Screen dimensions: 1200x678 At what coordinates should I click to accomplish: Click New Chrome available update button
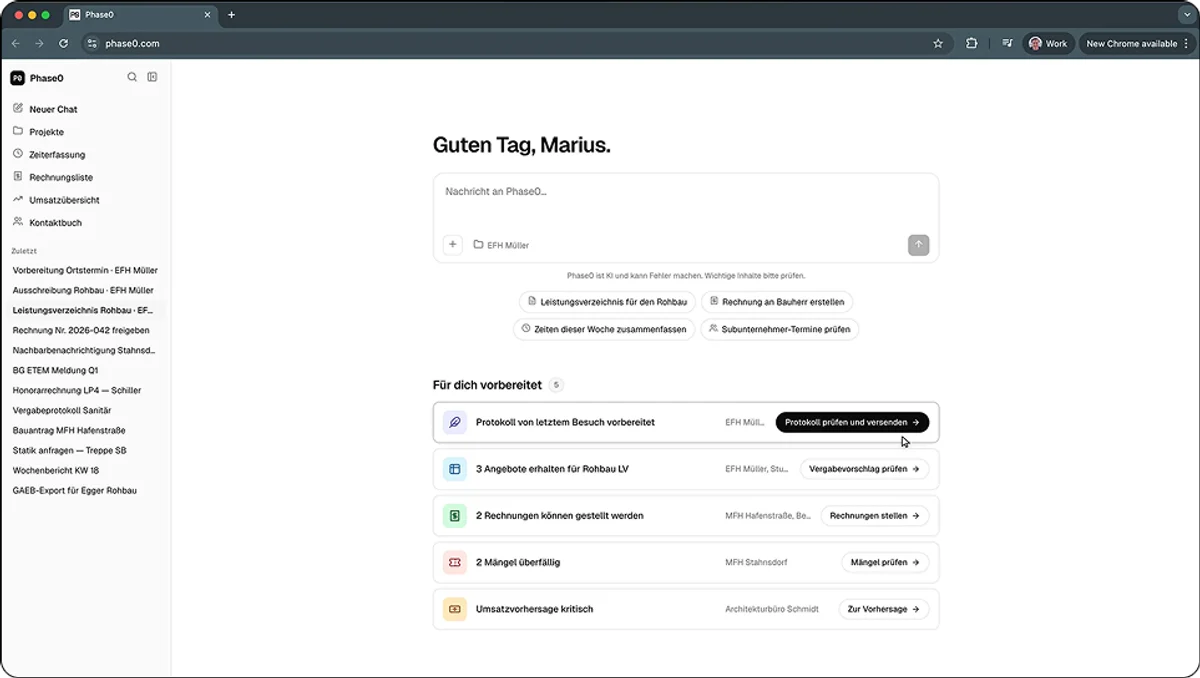pyautogui.click(x=1138, y=43)
